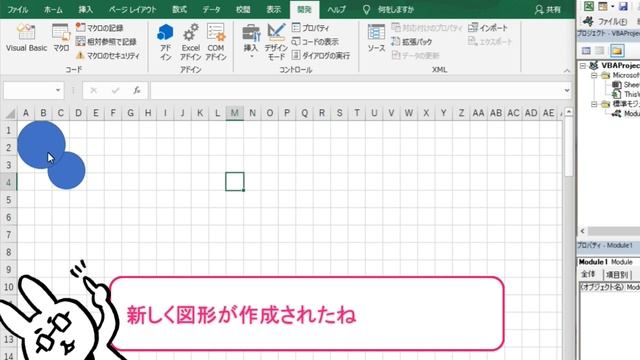This screenshot has height=360, width=640.
Task: Open Excel アドイン dialog
Action: 190,42
